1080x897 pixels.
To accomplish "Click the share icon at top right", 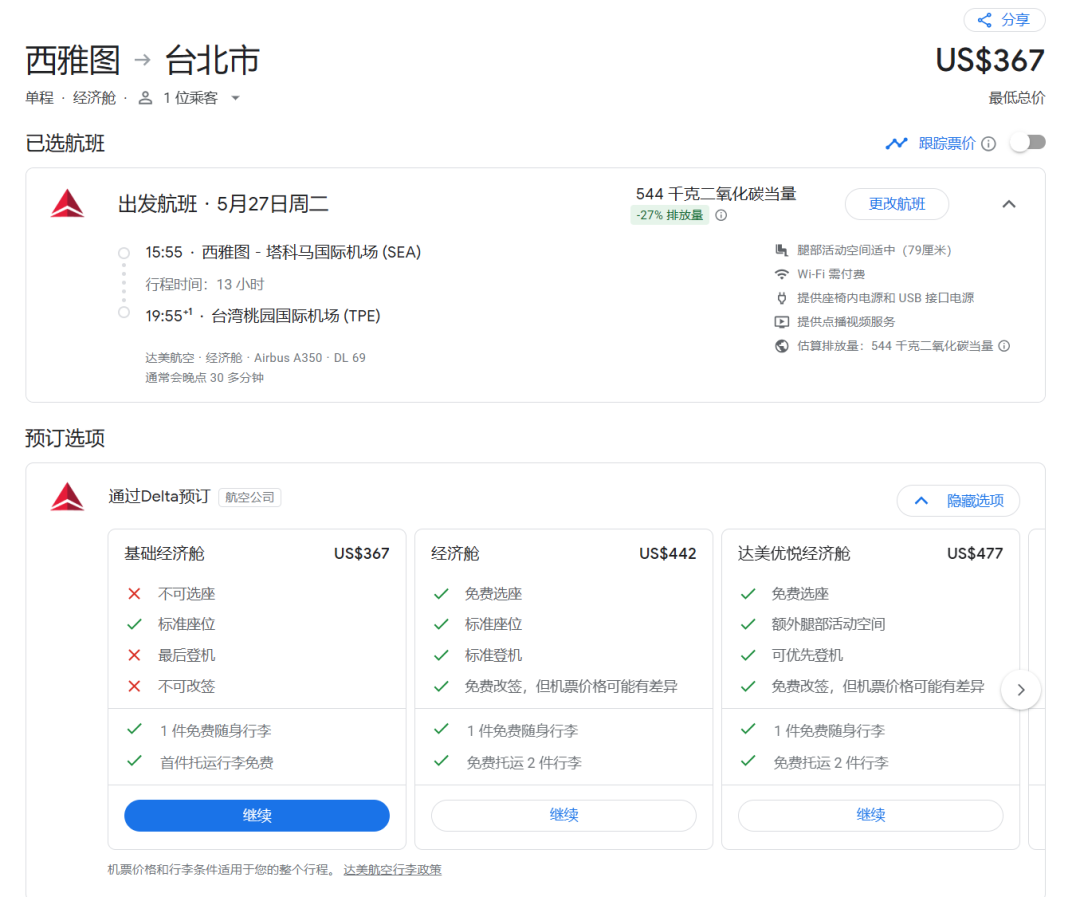I will pos(985,20).
